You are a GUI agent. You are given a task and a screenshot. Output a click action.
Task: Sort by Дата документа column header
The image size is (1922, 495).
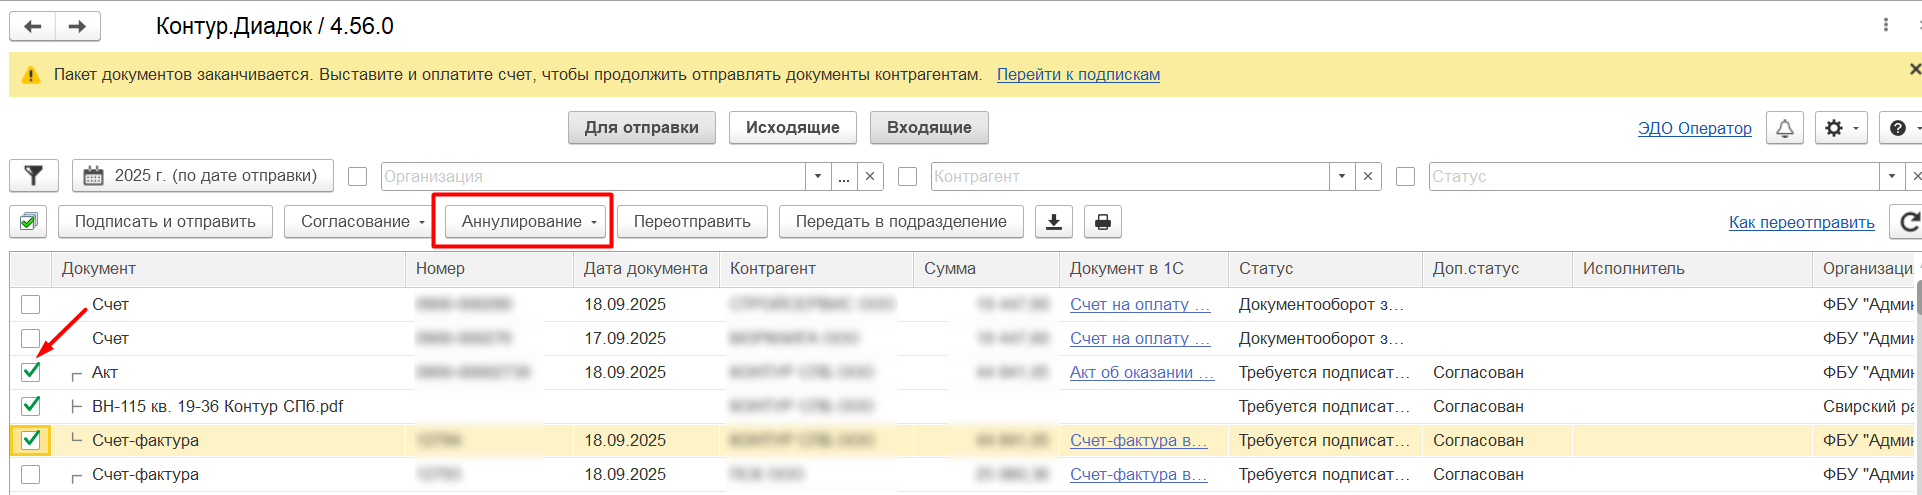click(x=645, y=269)
